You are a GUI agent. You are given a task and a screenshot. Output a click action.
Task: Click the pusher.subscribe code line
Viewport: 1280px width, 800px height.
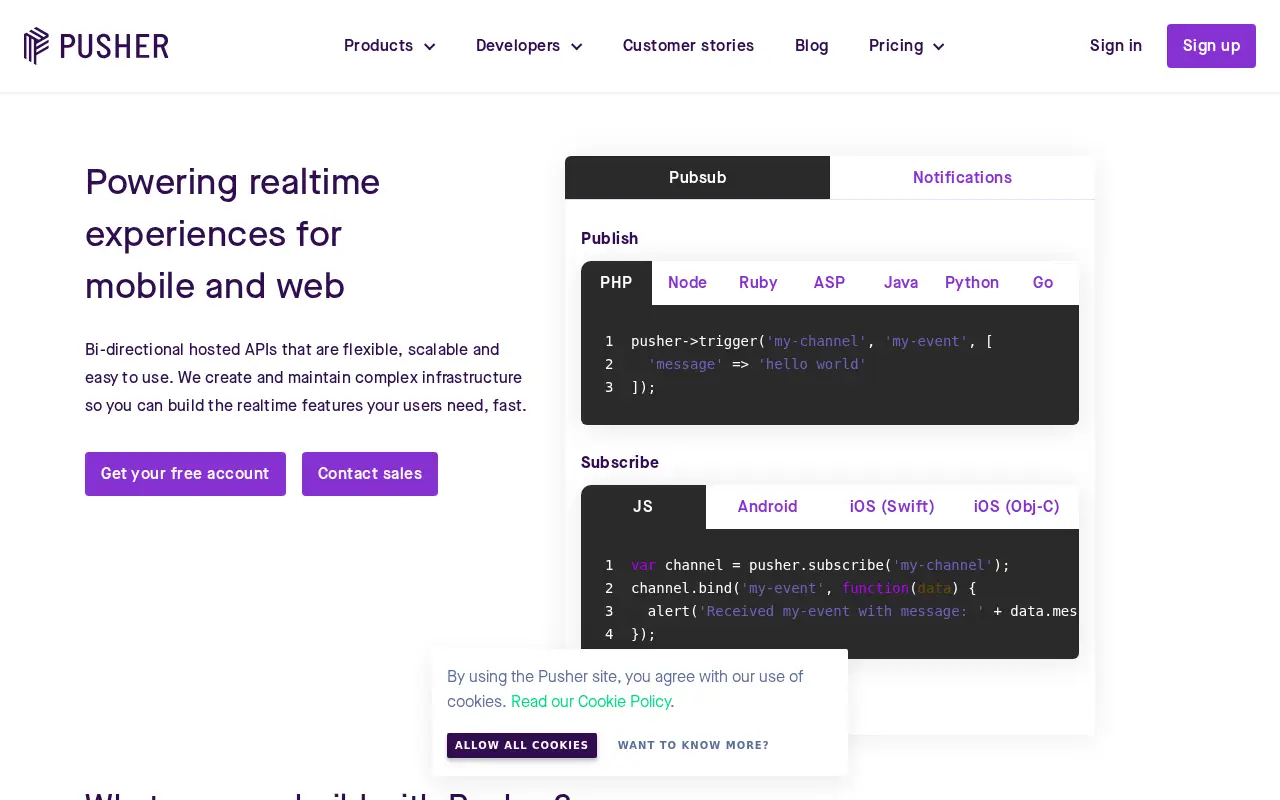pyautogui.click(x=820, y=565)
